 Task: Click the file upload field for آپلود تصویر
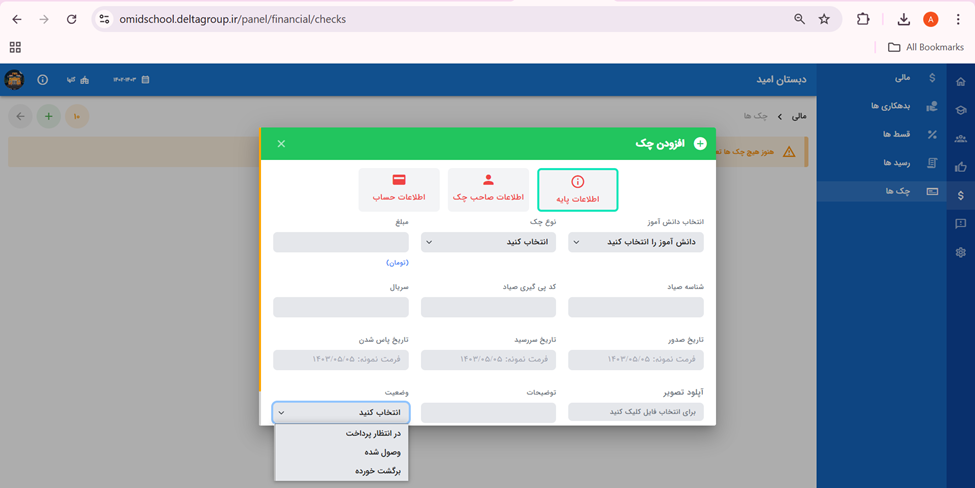point(635,412)
